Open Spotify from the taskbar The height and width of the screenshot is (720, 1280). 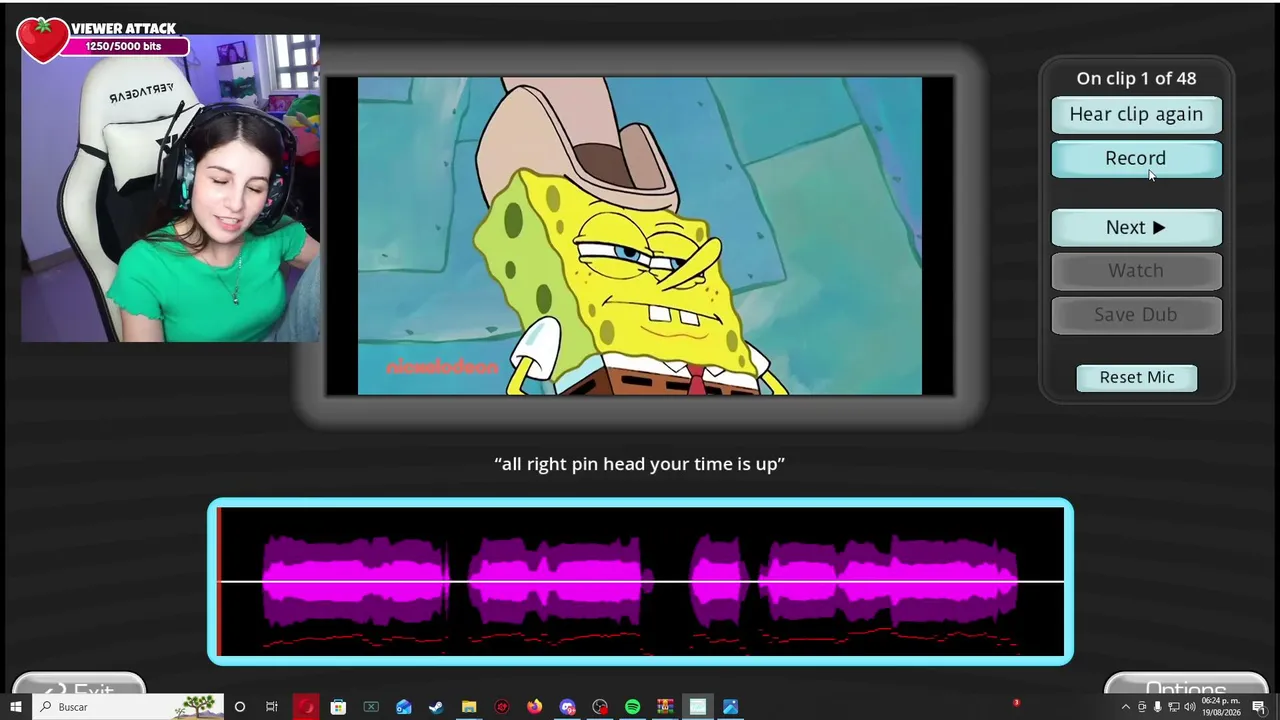[x=633, y=707]
